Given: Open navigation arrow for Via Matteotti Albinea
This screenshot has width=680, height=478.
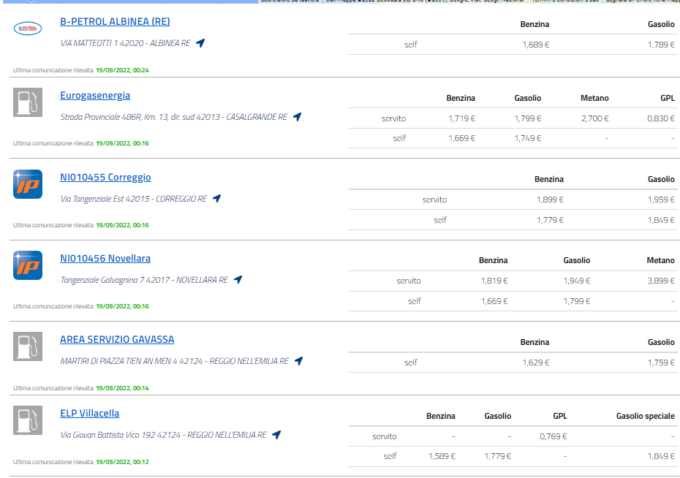Looking at the screenshot, I should click(x=200, y=43).
